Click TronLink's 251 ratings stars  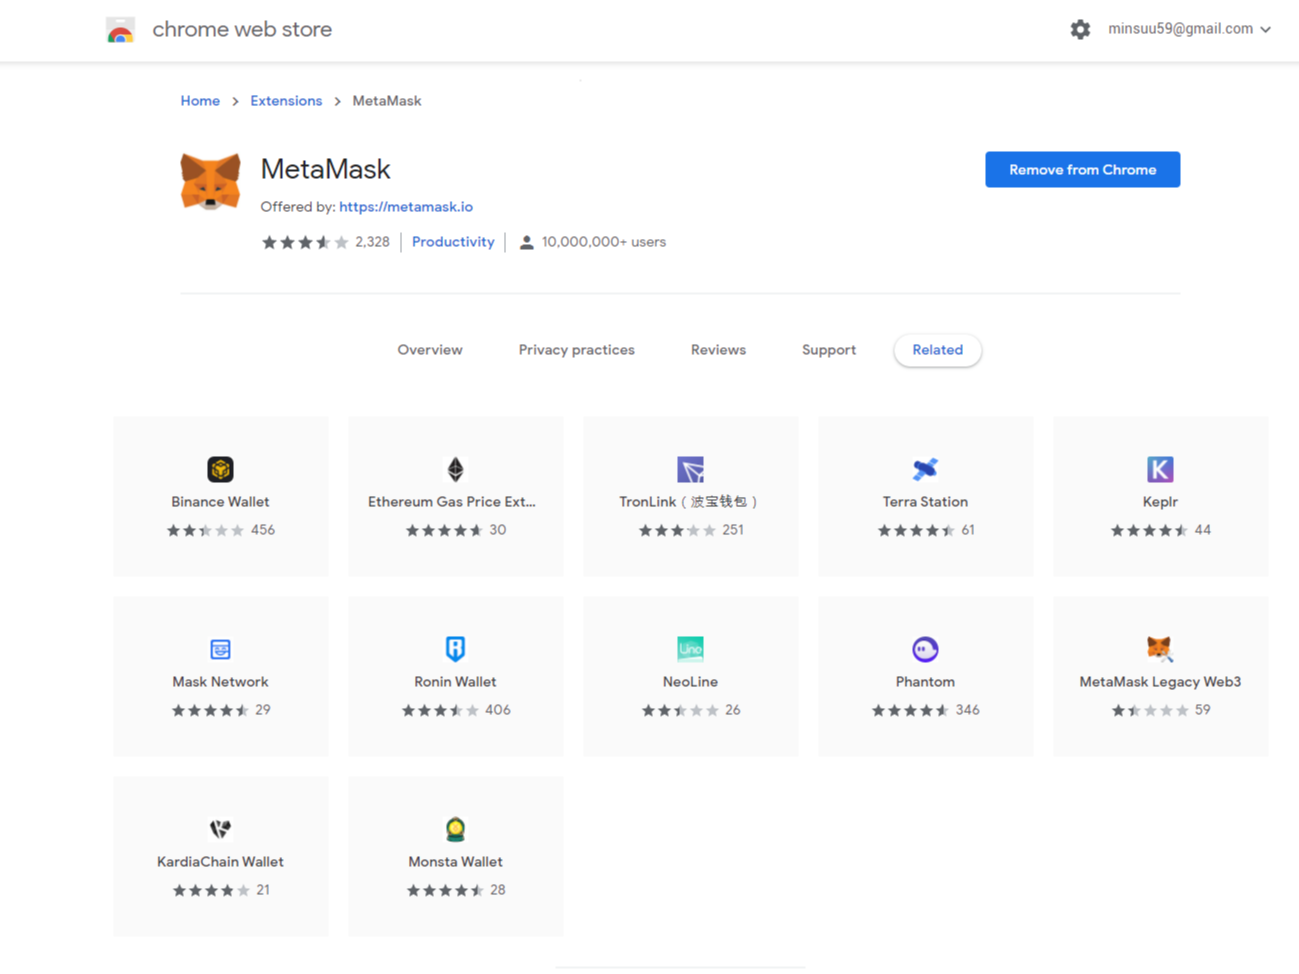coord(677,531)
